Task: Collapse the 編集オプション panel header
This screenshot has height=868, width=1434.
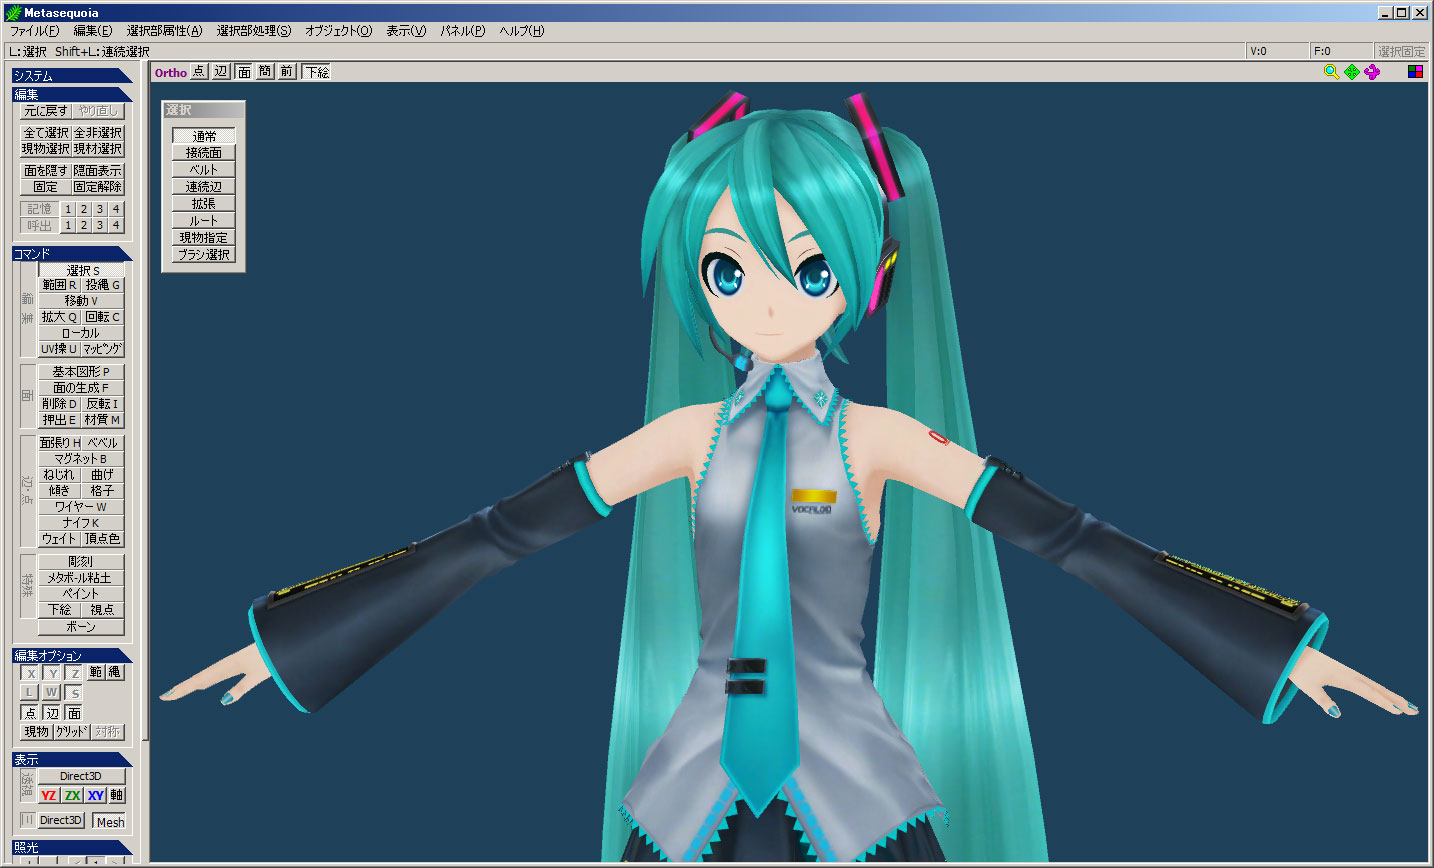Action: pos(70,656)
